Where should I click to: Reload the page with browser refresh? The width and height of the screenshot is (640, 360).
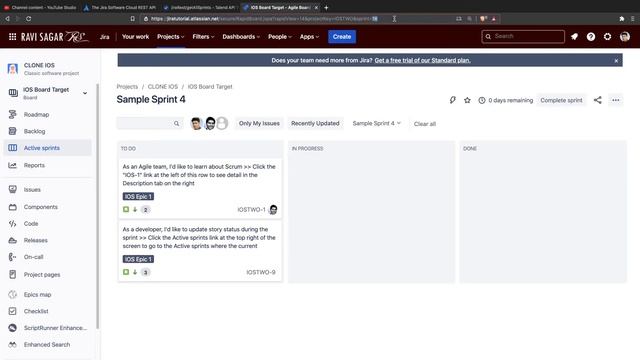coord(28,19)
